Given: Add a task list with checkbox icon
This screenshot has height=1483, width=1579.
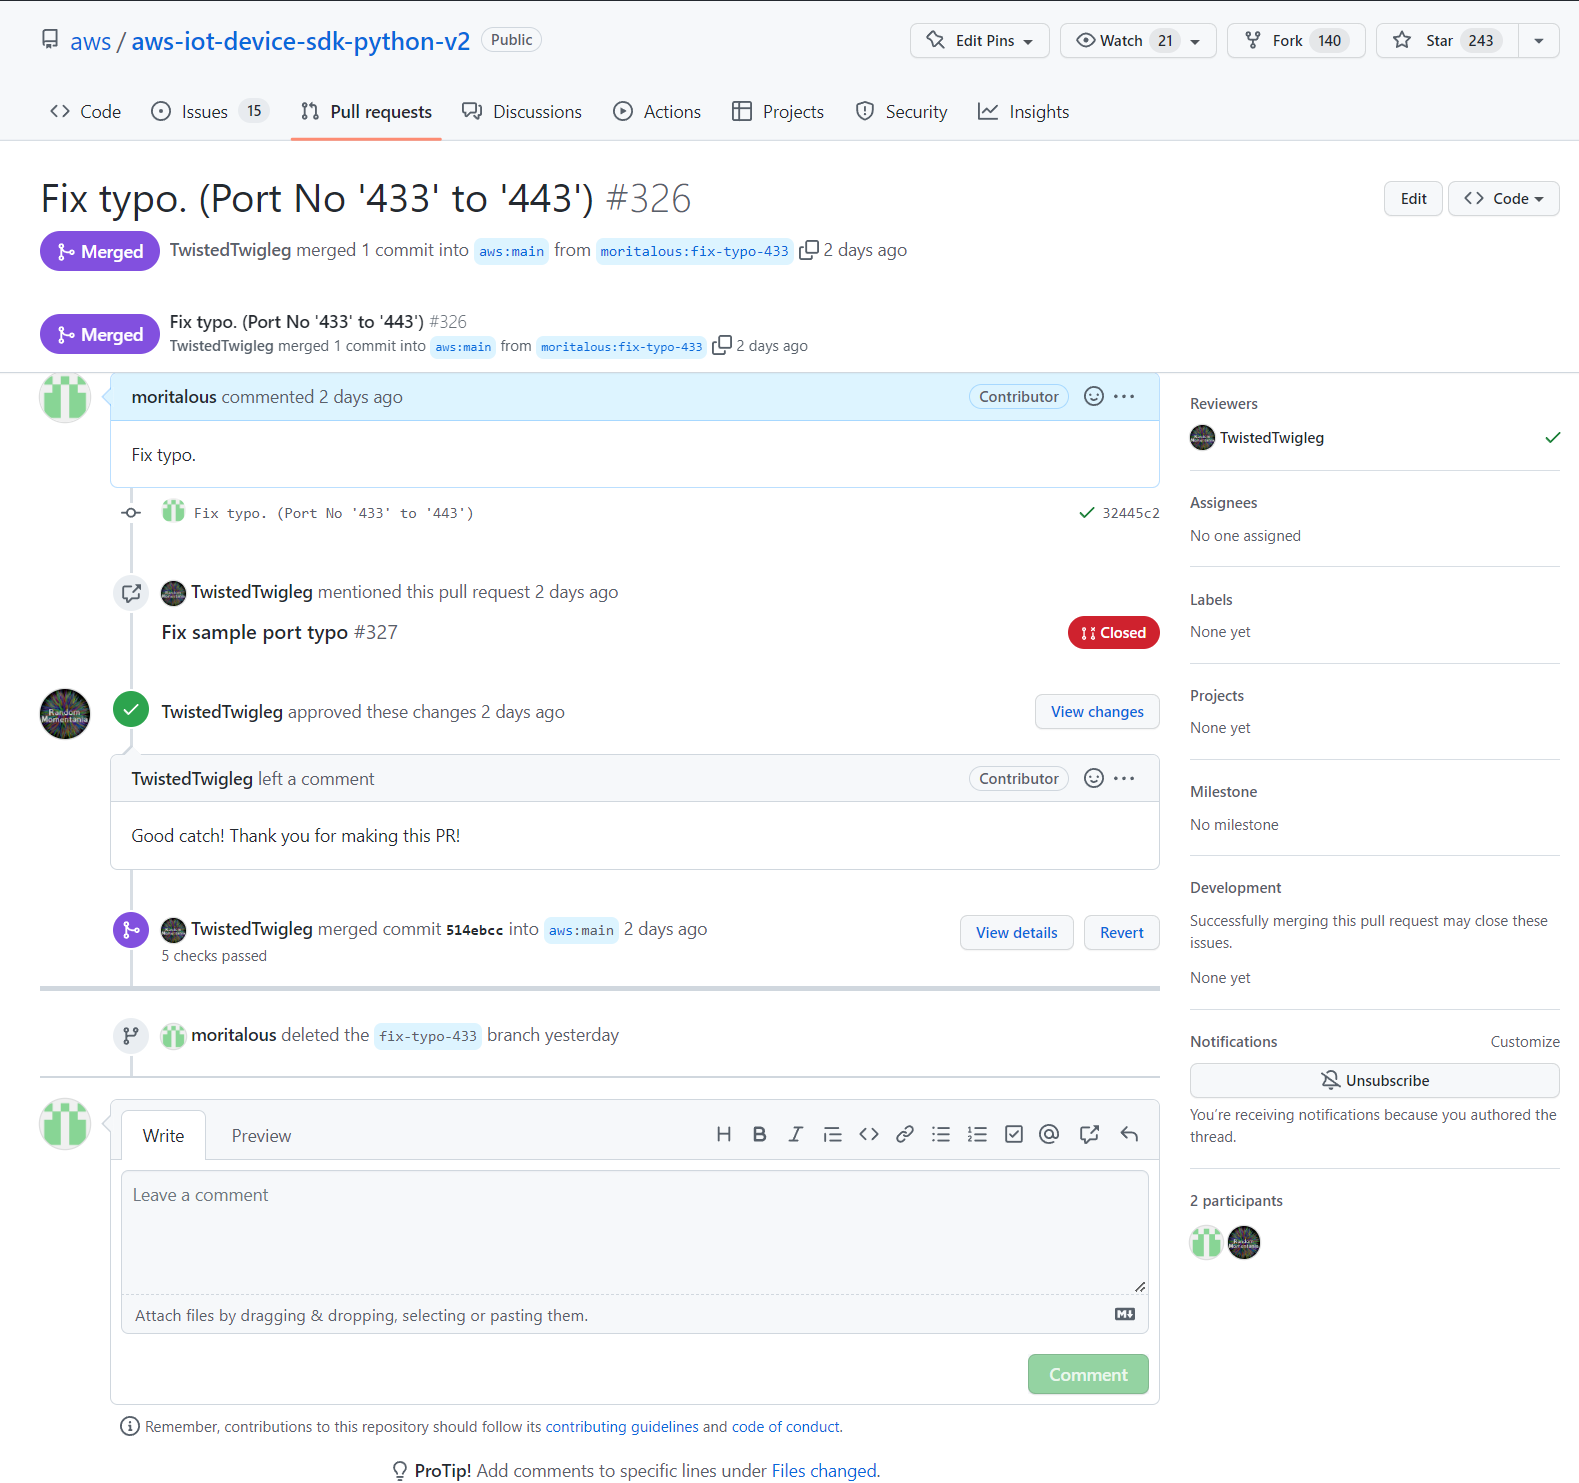Looking at the screenshot, I should (x=1013, y=1134).
